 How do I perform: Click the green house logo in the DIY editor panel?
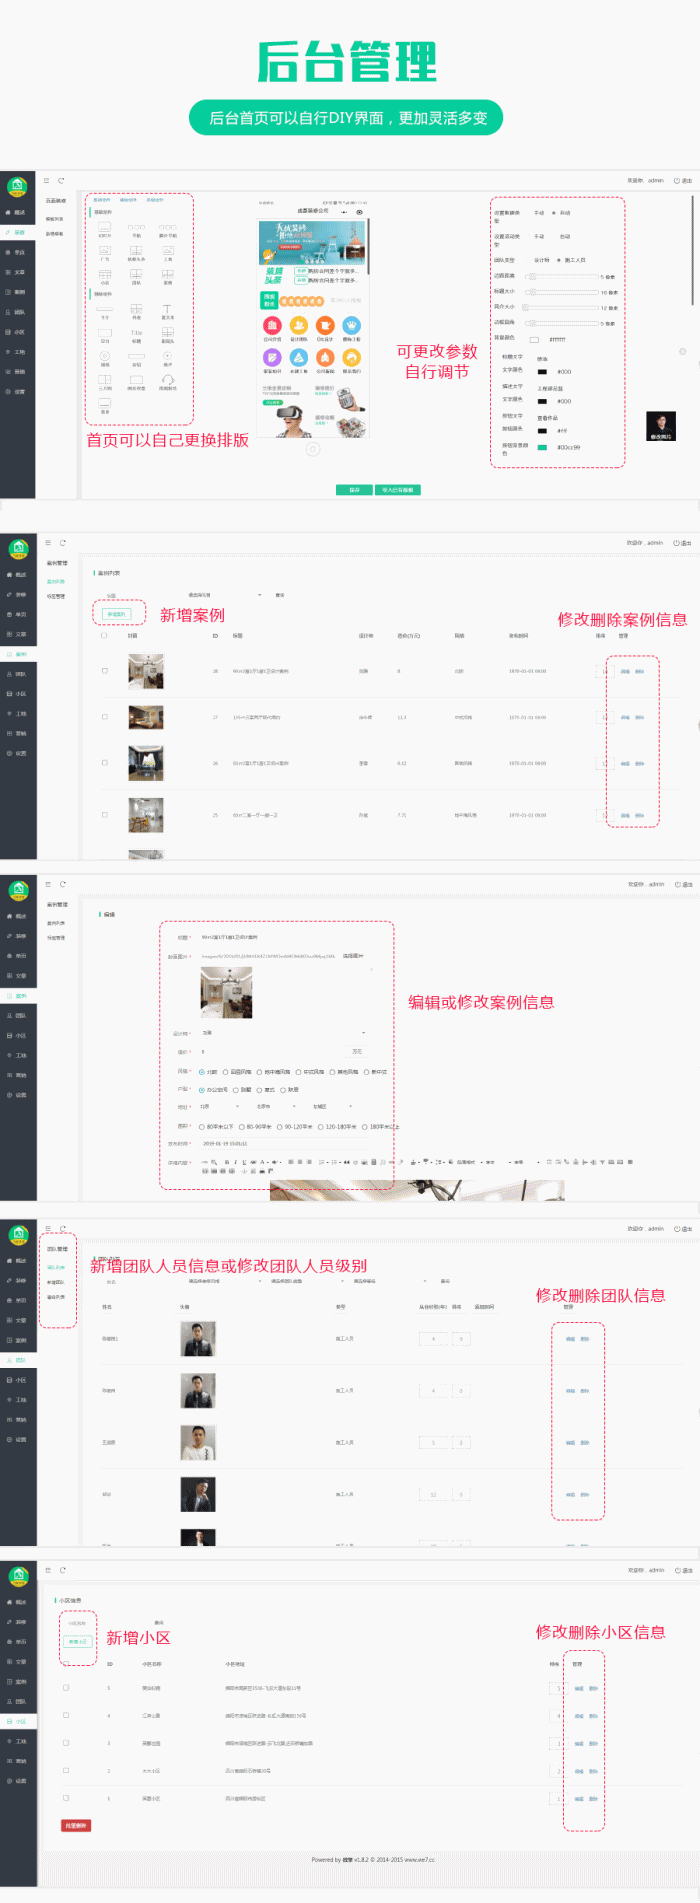tap(17, 186)
